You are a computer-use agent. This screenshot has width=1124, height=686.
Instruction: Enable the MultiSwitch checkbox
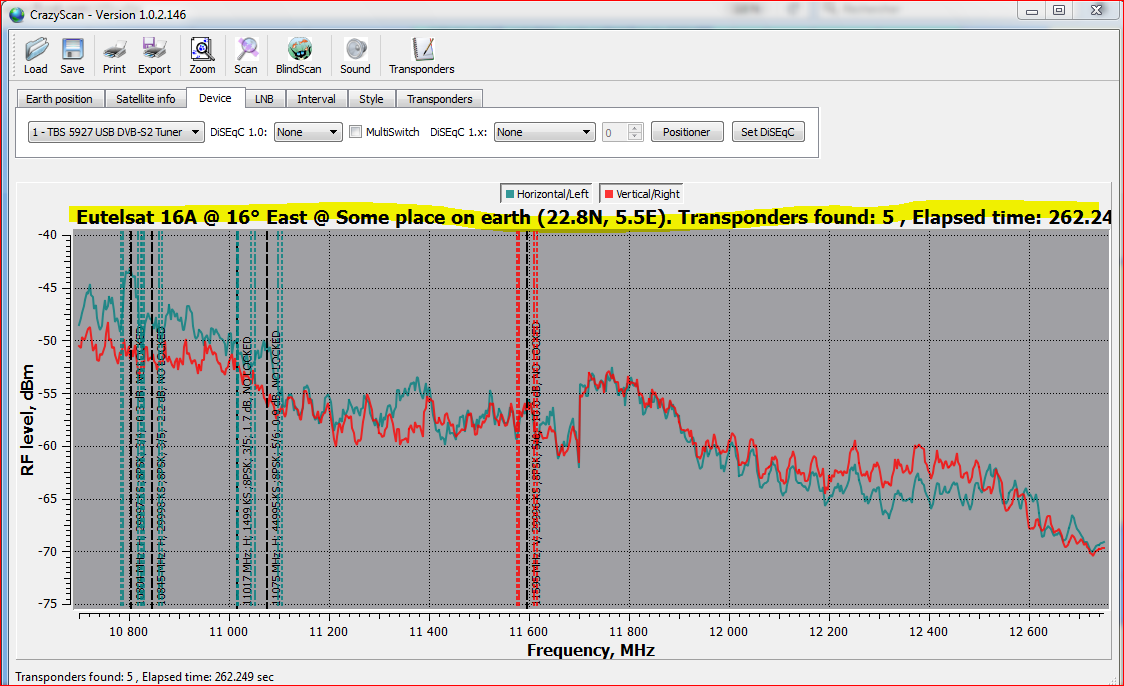pyautogui.click(x=356, y=132)
